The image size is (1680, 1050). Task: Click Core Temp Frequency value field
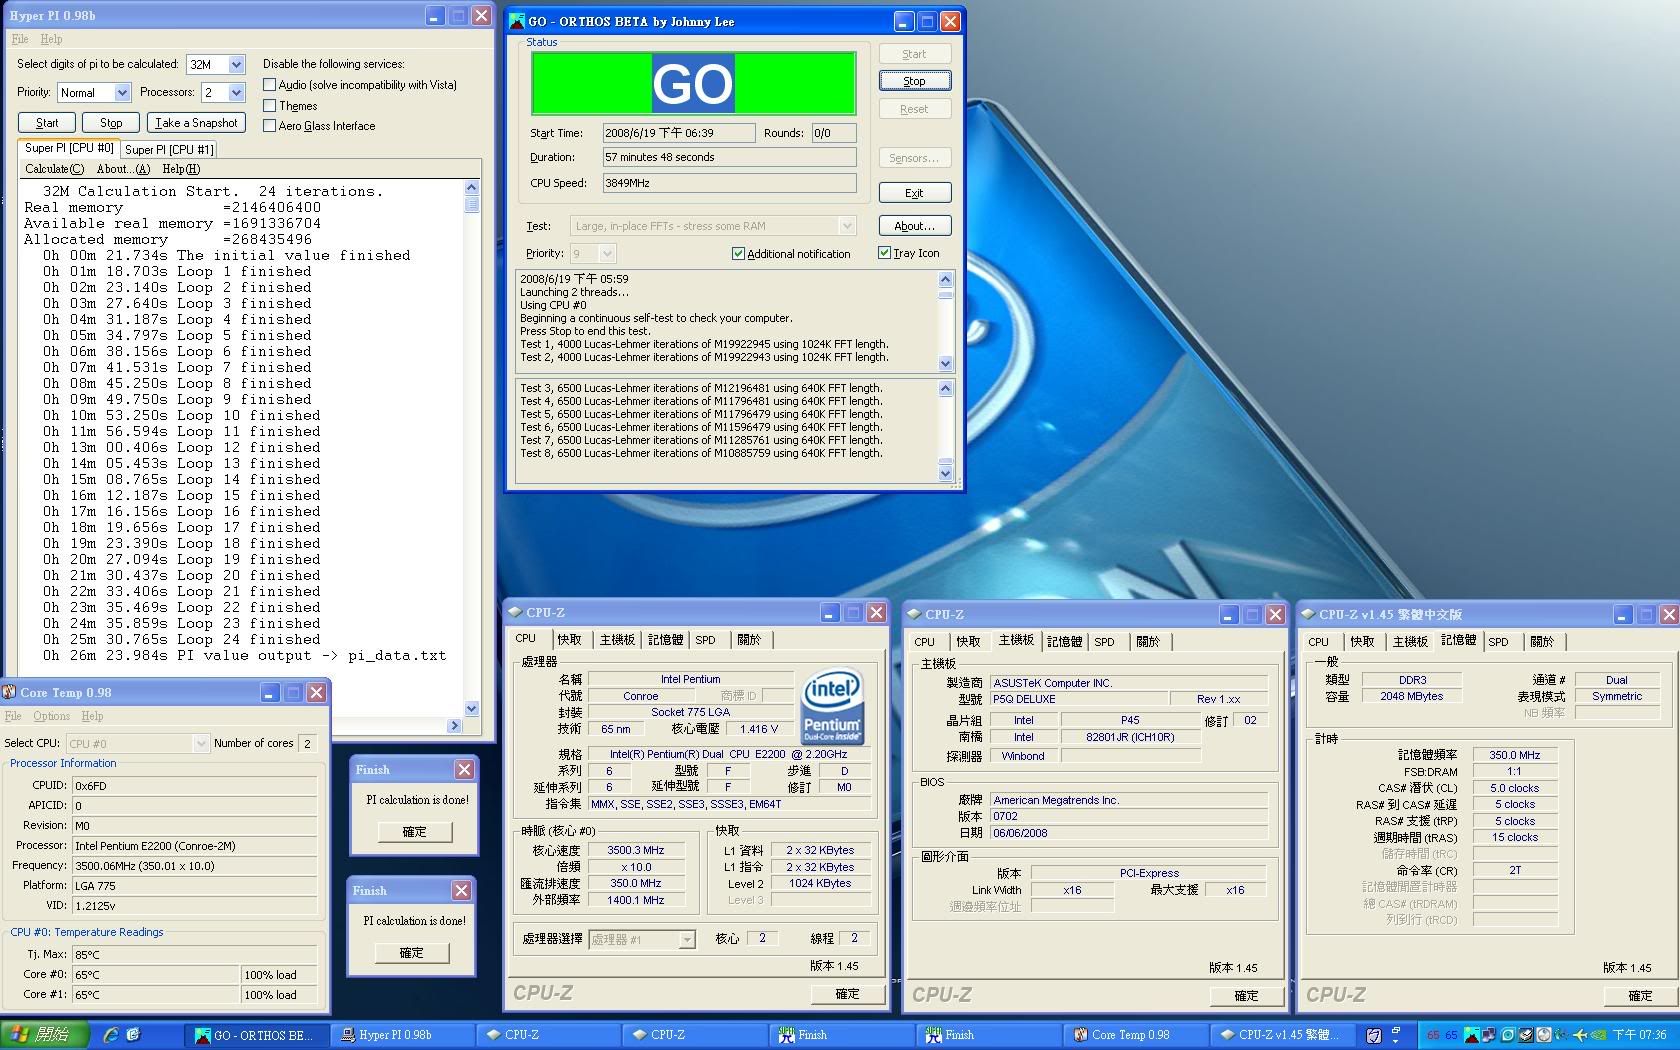(195, 866)
